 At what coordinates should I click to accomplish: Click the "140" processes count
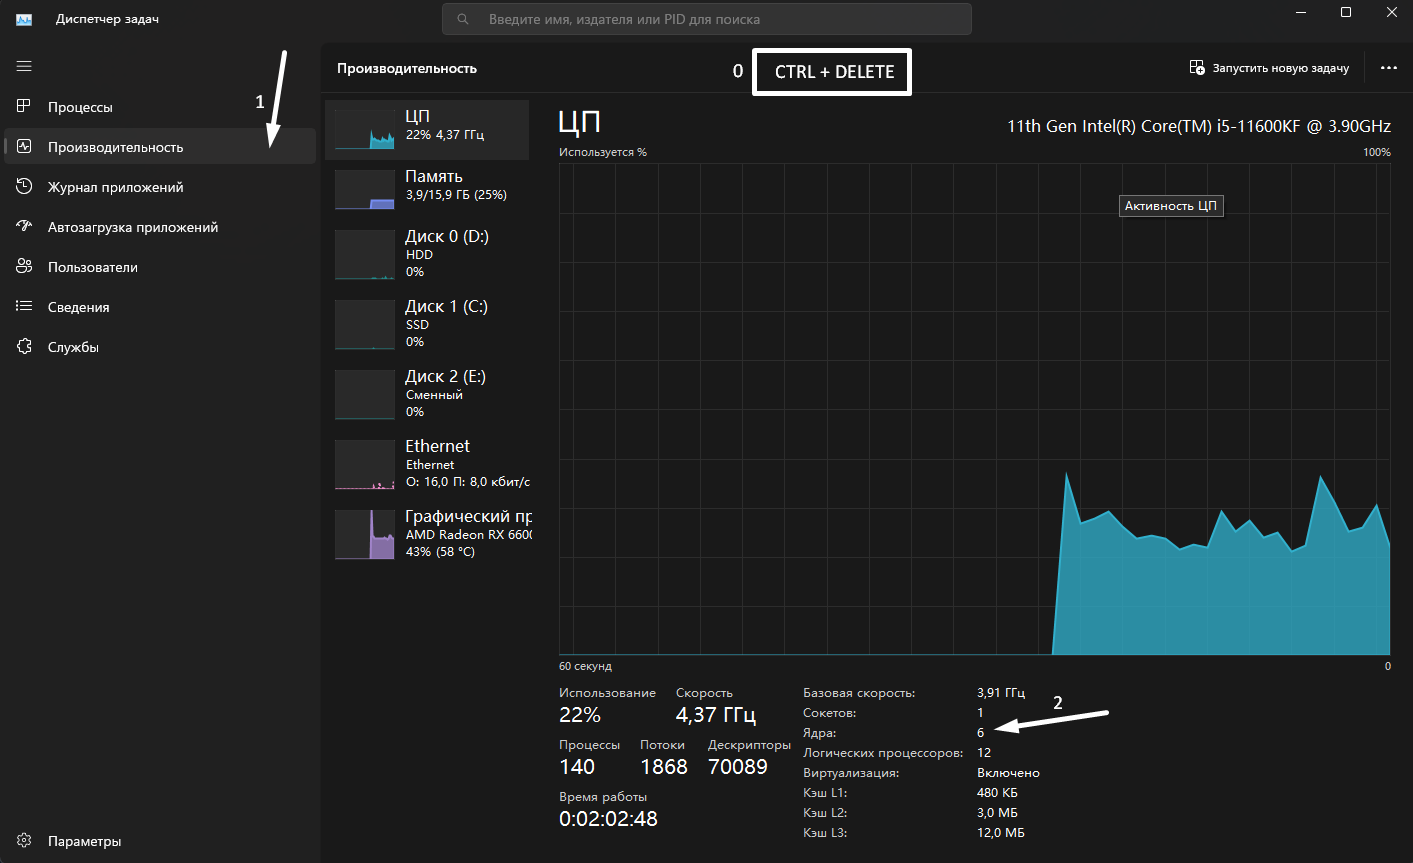pos(577,767)
